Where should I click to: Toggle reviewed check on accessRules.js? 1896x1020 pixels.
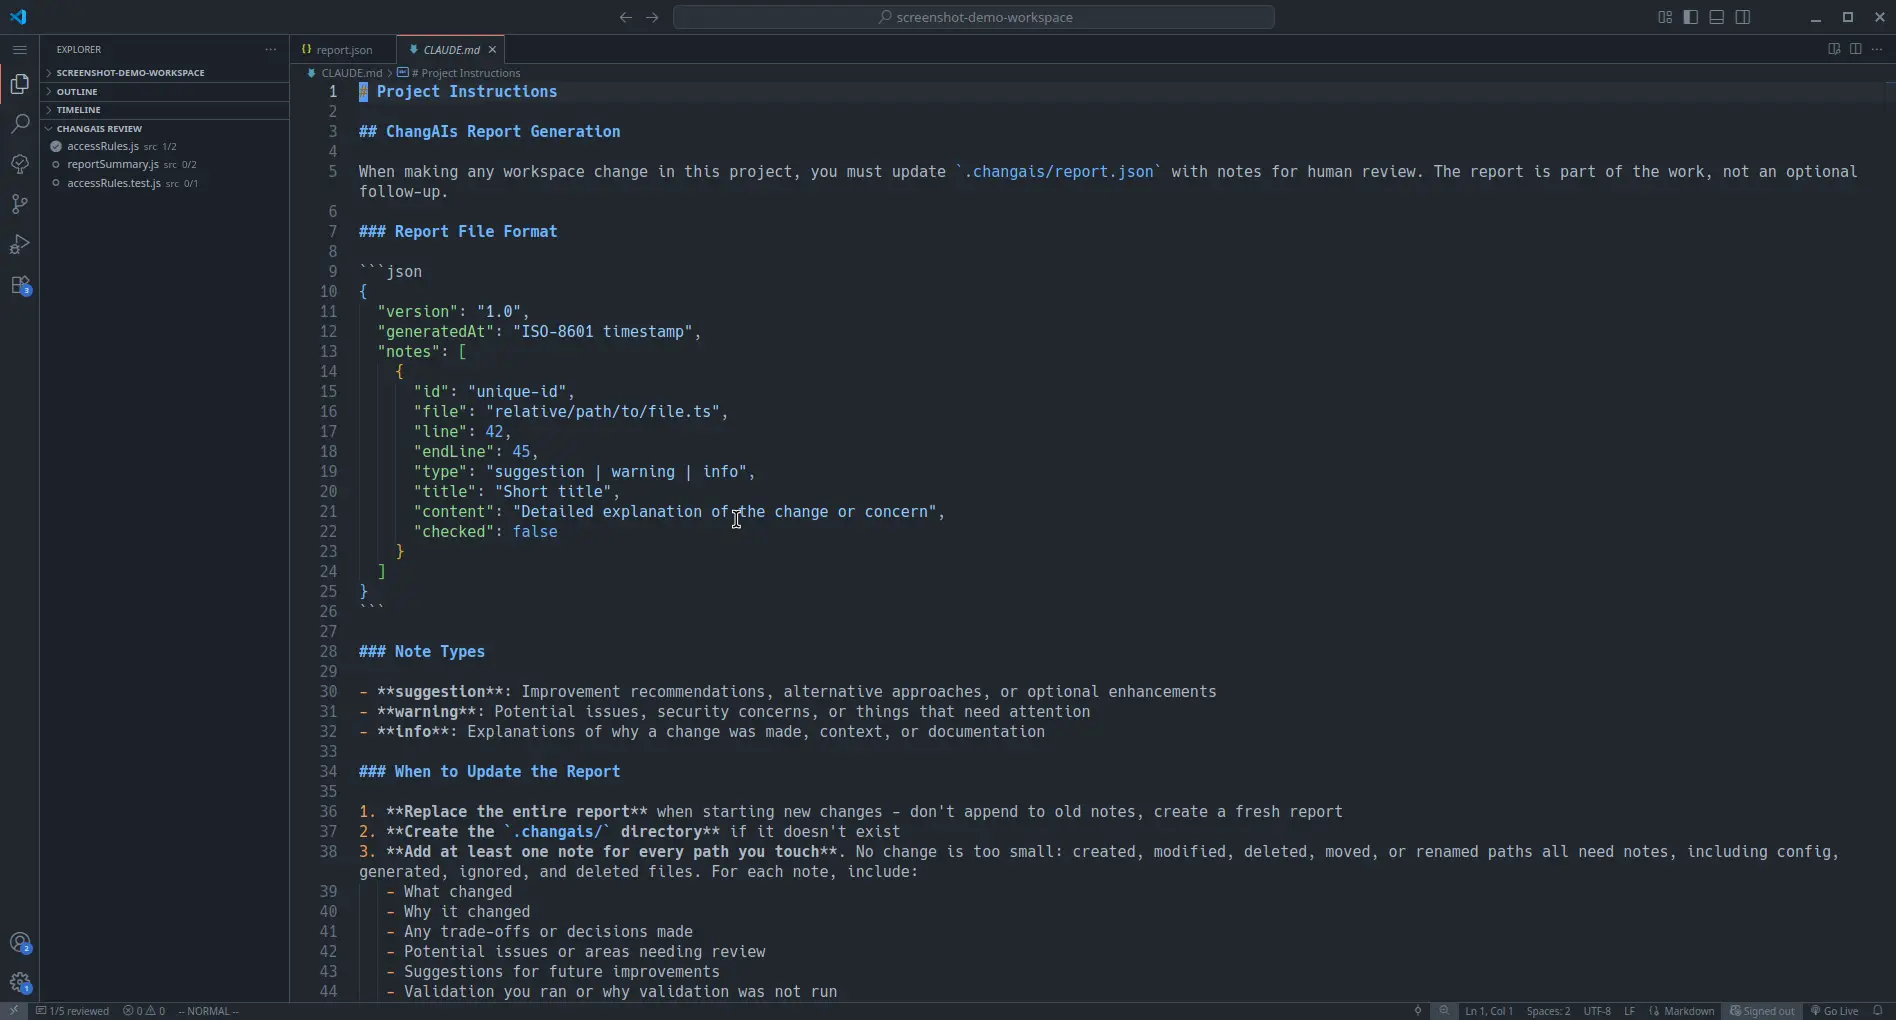(56, 146)
